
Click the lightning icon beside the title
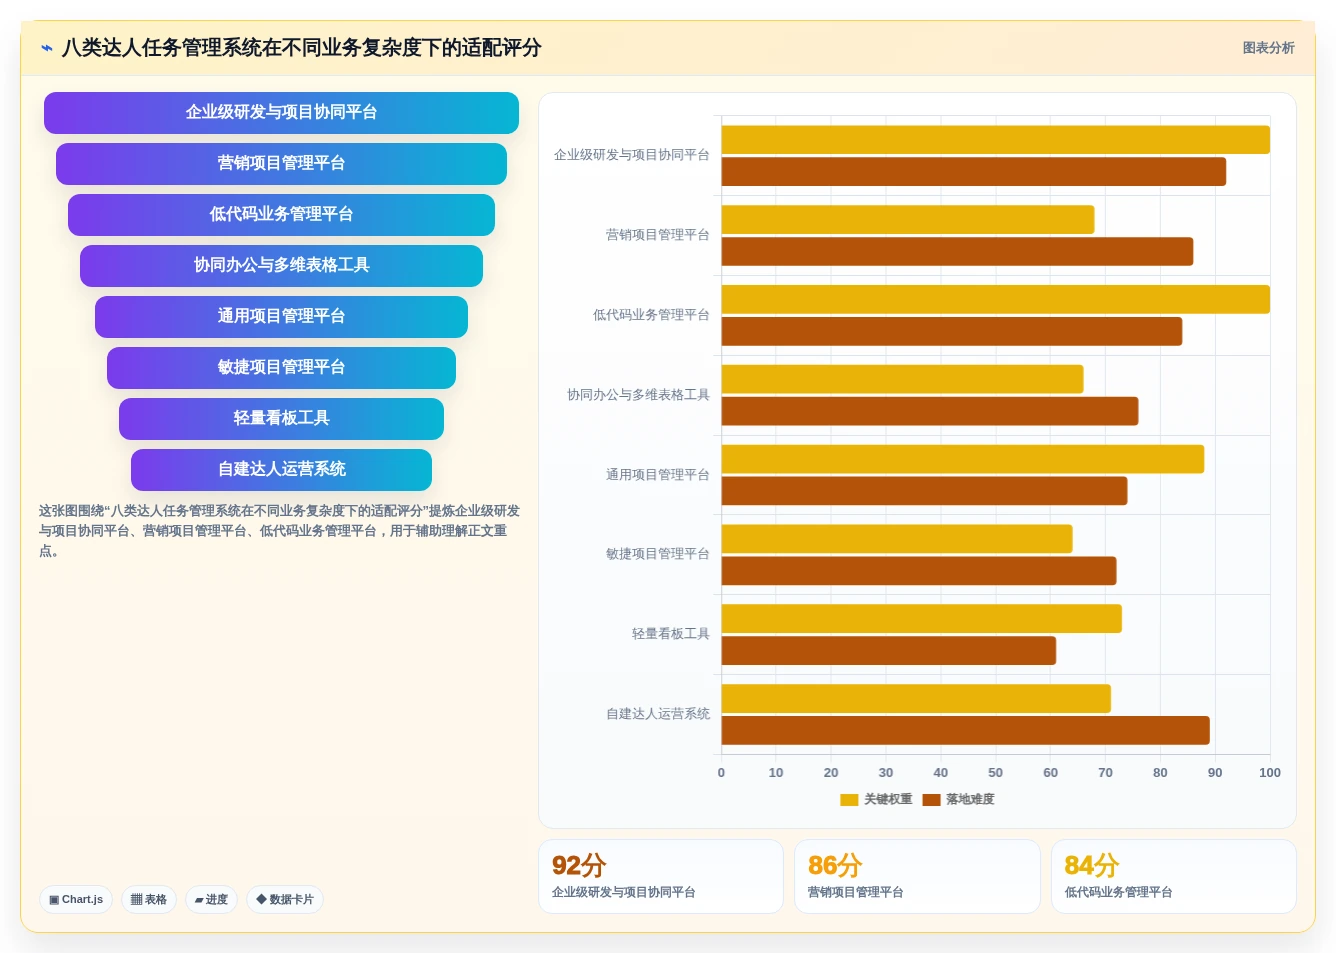[47, 48]
